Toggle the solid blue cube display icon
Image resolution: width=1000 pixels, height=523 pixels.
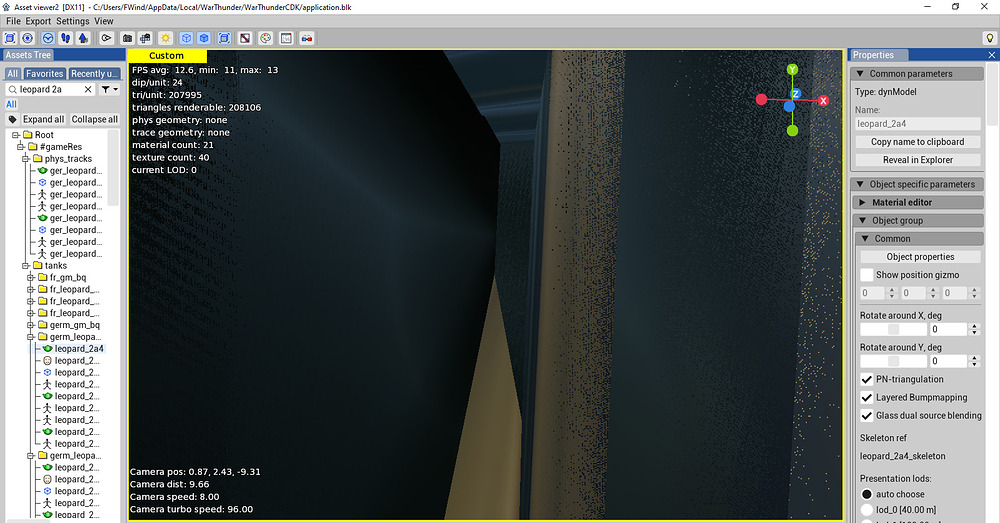(x=204, y=38)
